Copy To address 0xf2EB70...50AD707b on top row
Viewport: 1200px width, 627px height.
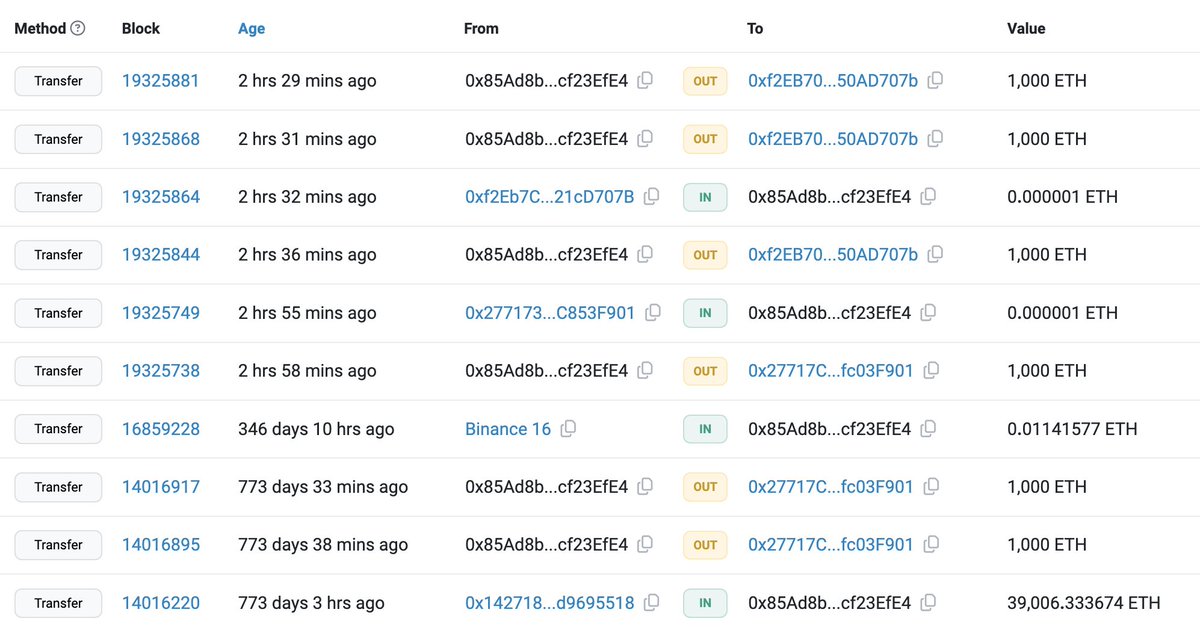pyautogui.click(x=935, y=80)
